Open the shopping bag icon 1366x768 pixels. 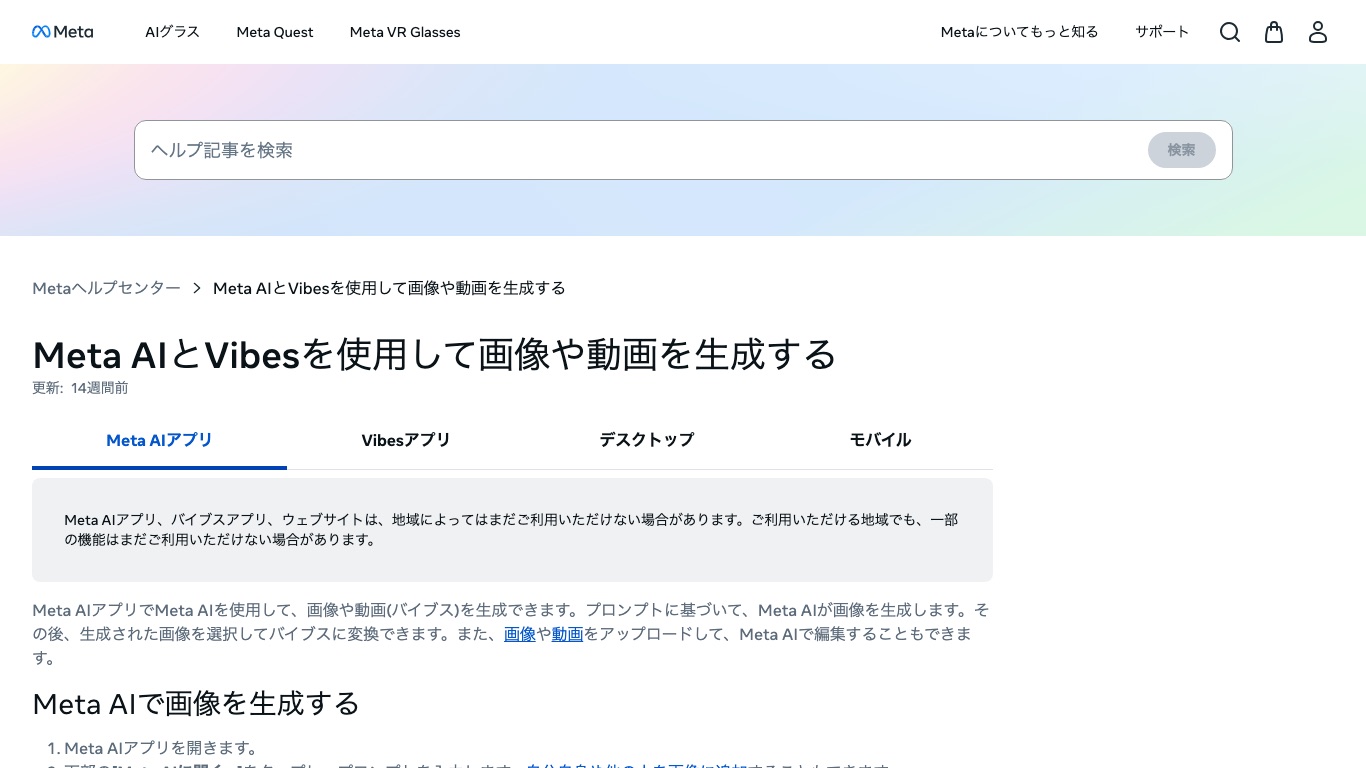(x=1274, y=32)
